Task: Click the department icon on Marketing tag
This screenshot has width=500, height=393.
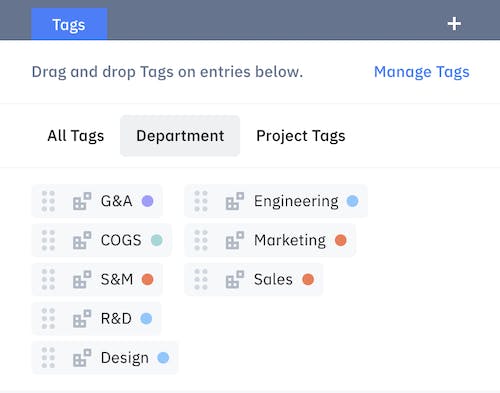Action: click(235, 240)
